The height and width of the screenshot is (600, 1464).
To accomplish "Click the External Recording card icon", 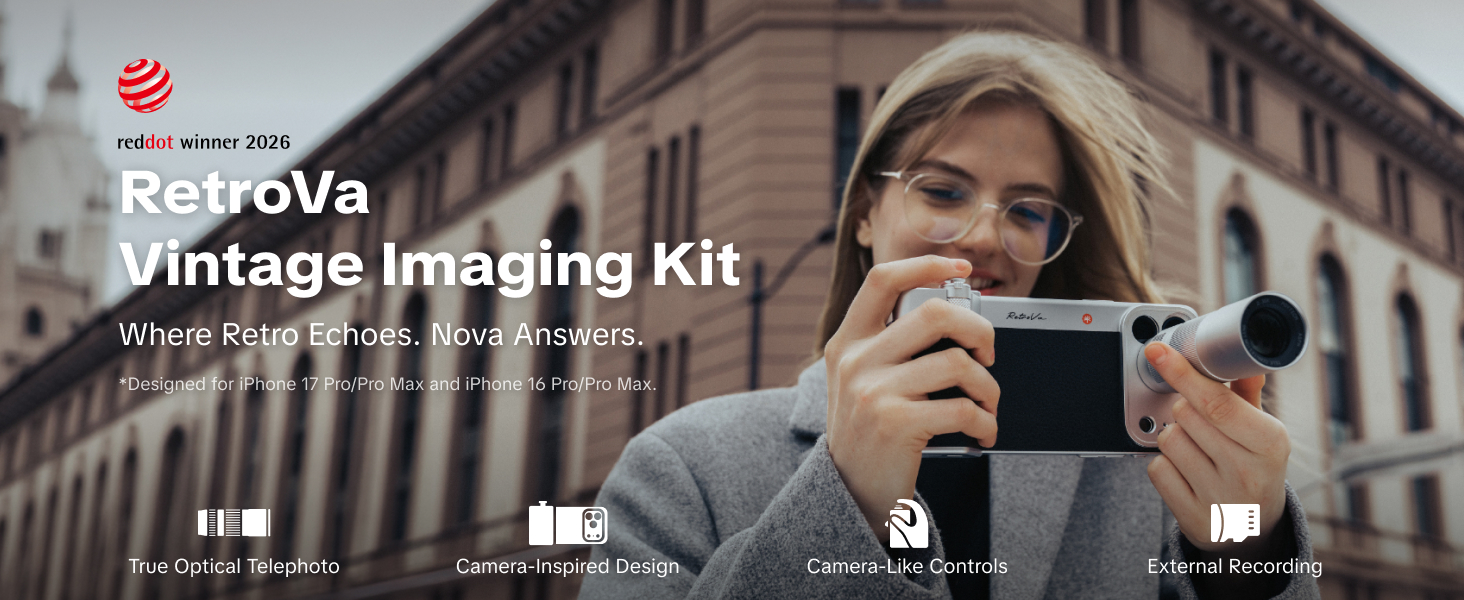I will 1235,523.
